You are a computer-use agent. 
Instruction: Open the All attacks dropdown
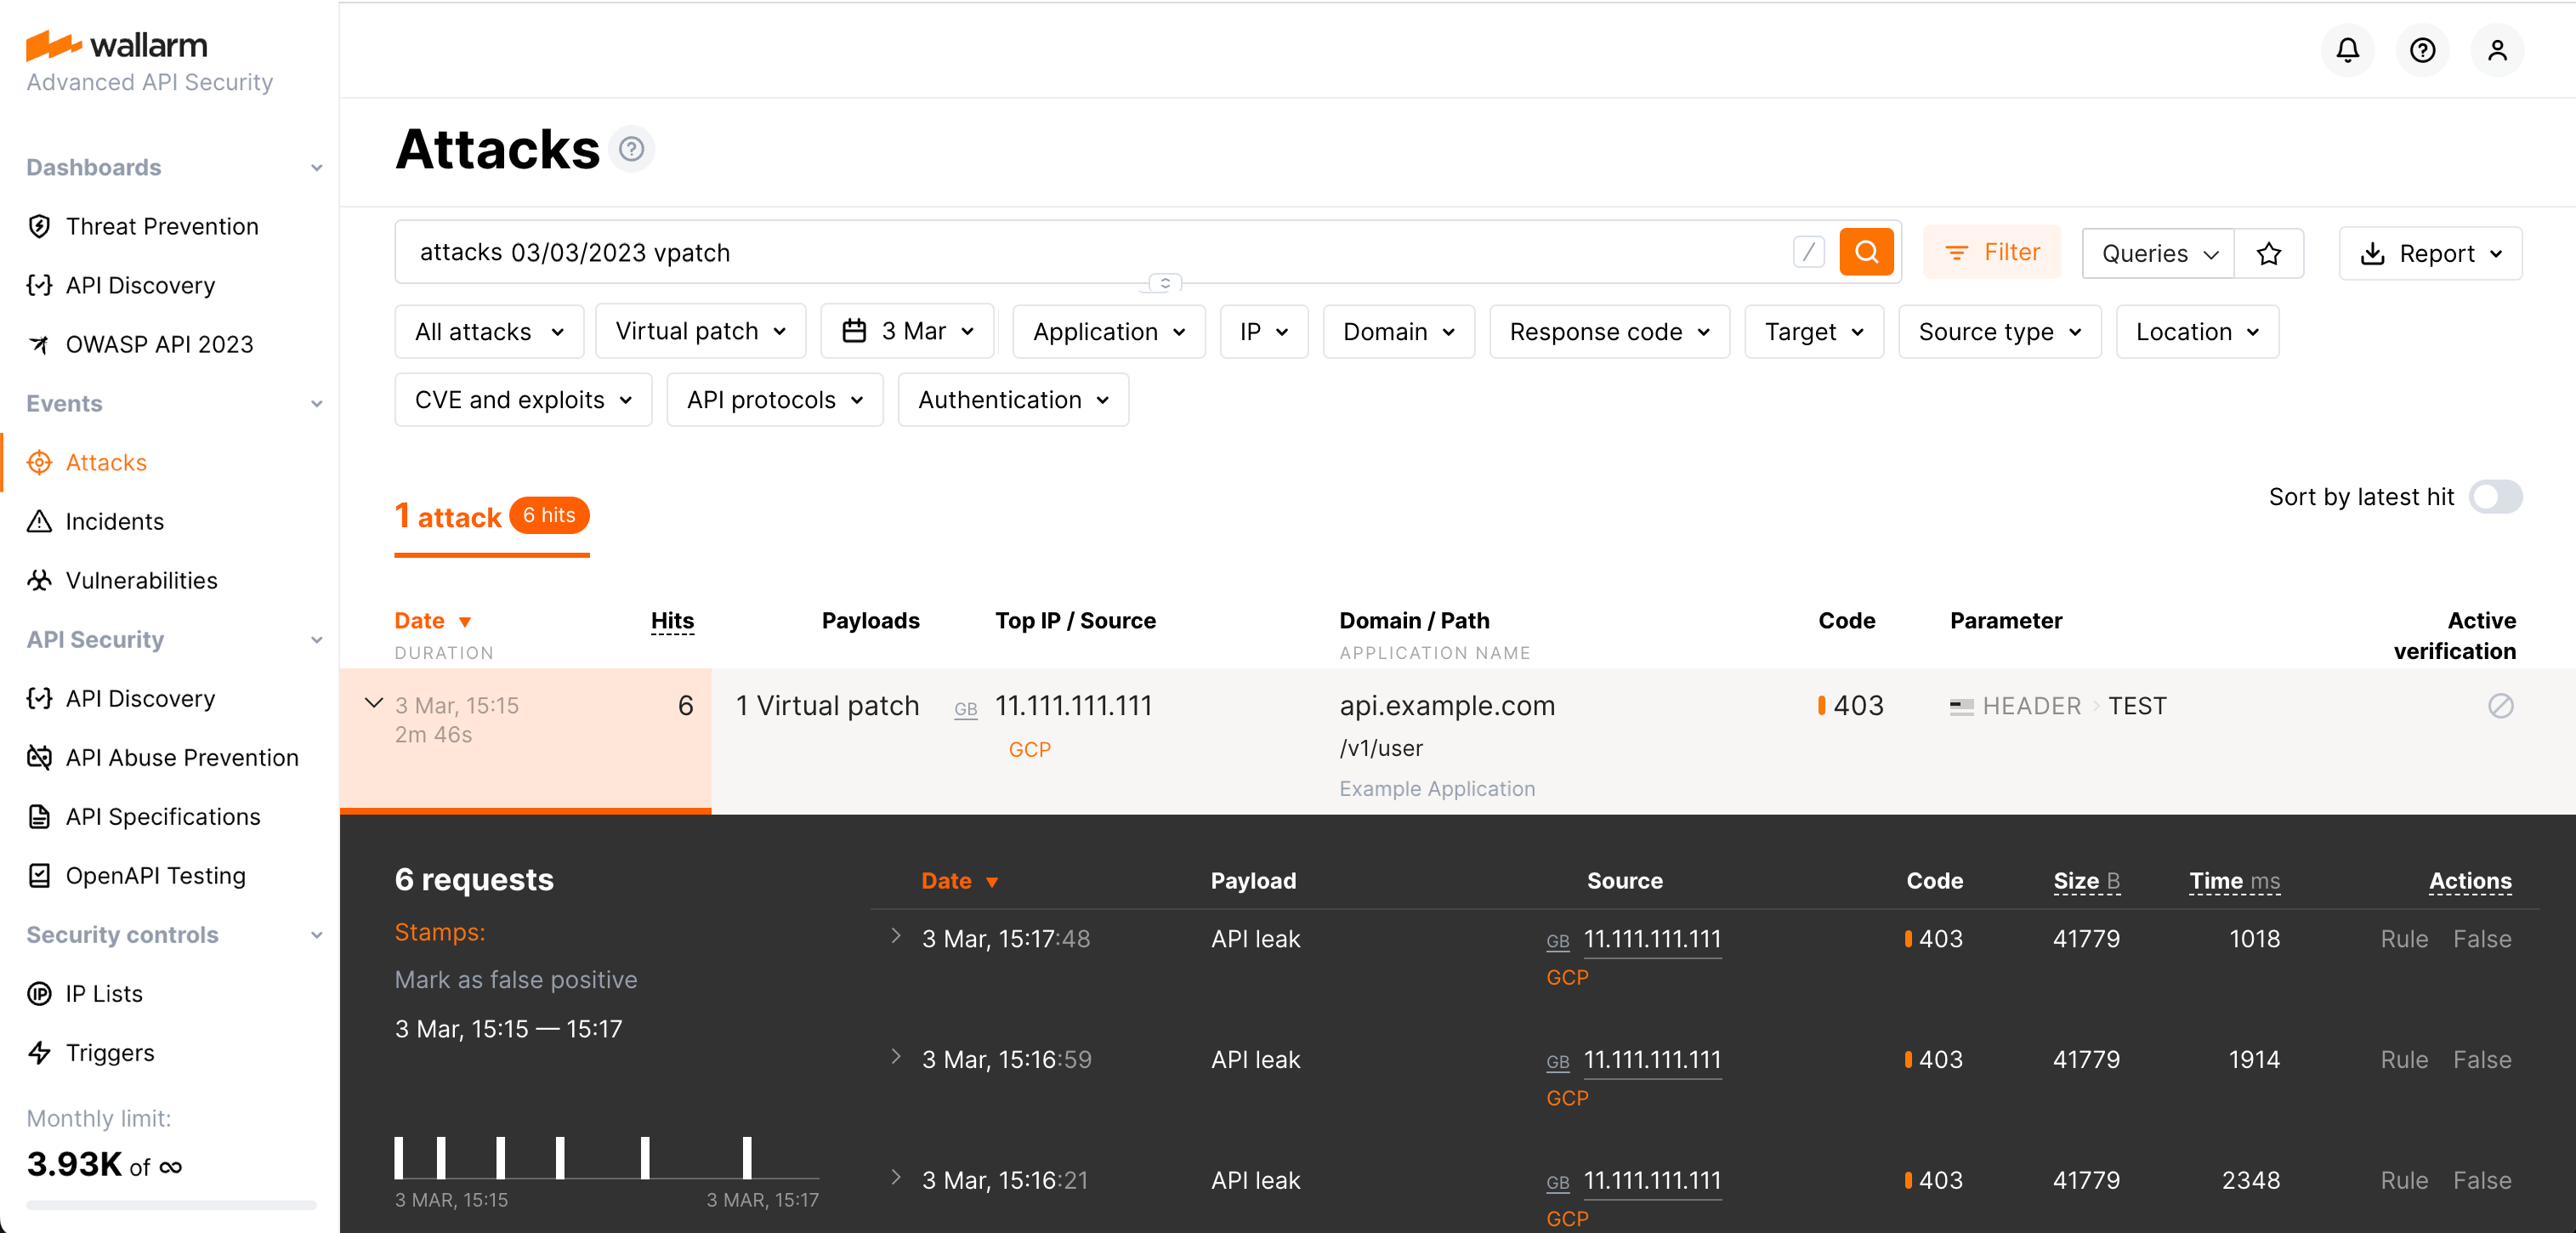pos(488,331)
